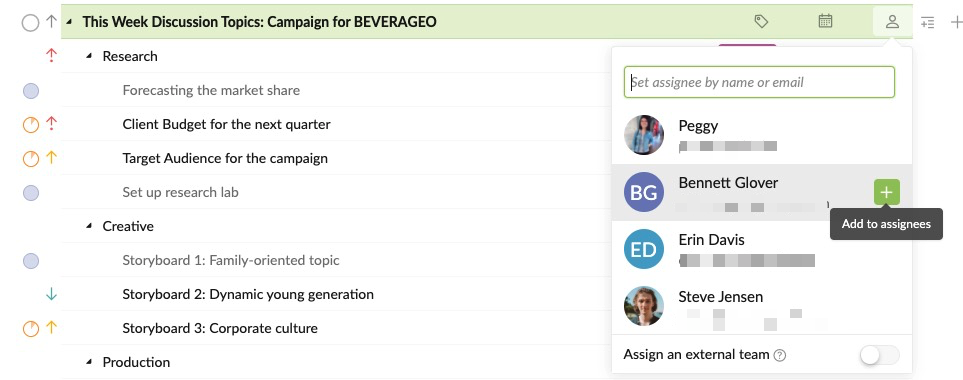Toggle status circle for Forecasting the market share
Image resolution: width=963 pixels, height=380 pixels.
[x=31, y=91]
